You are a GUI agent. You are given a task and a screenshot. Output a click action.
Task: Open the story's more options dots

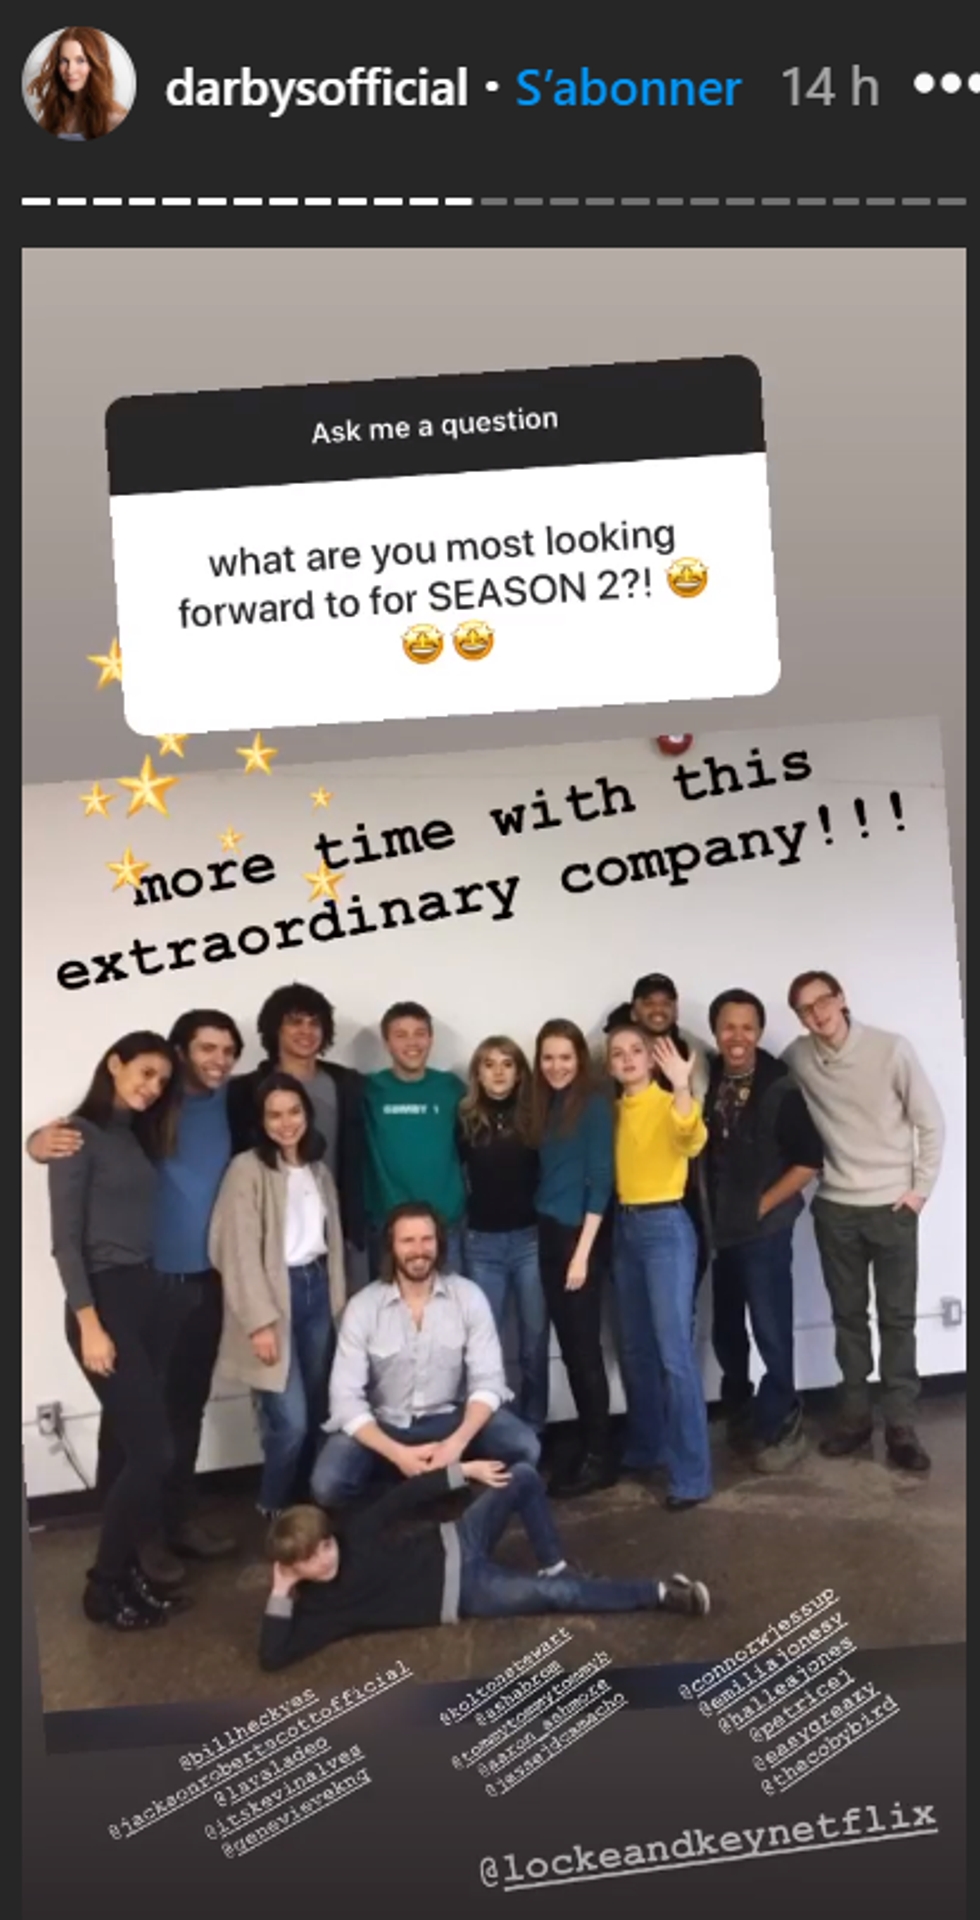(945, 85)
